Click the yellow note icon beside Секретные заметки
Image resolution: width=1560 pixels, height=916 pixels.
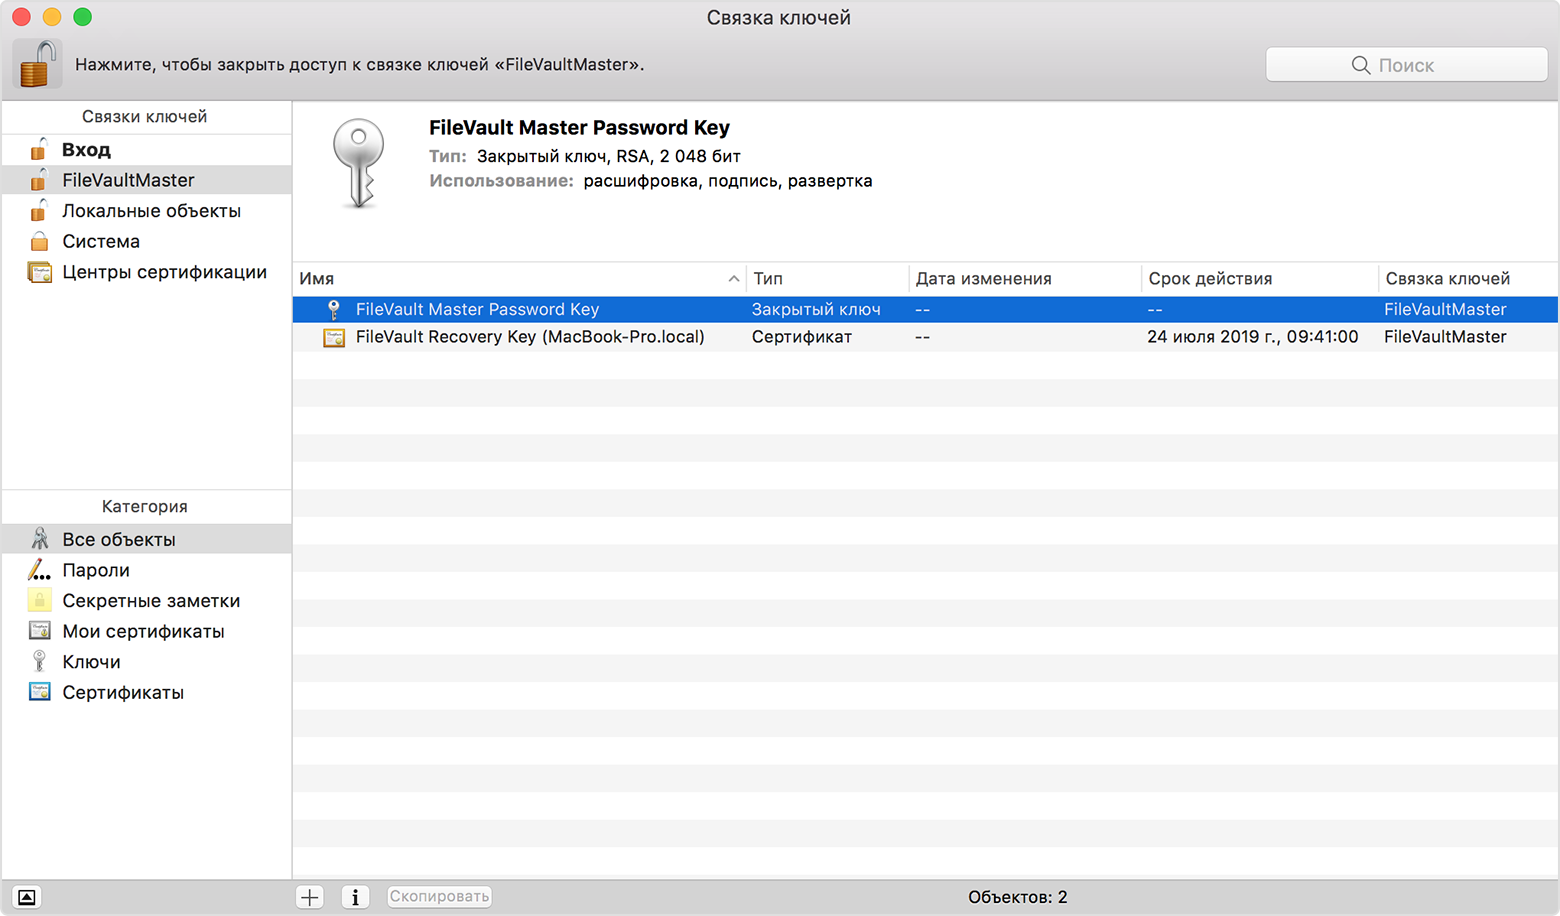coord(39,600)
